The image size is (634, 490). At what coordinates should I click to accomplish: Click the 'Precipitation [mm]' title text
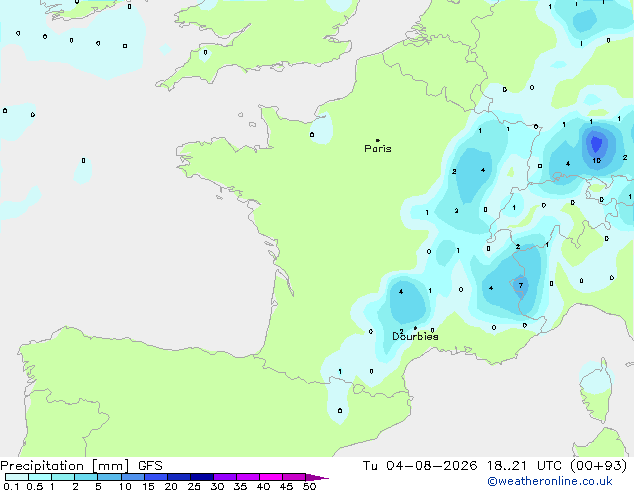tap(65, 466)
